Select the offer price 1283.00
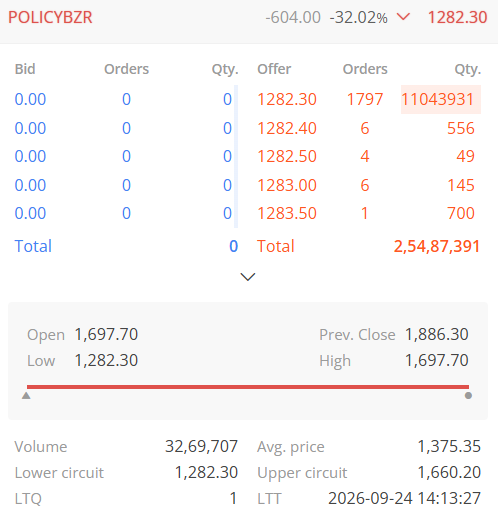The height and width of the screenshot is (523, 498). (x=287, y=185)
